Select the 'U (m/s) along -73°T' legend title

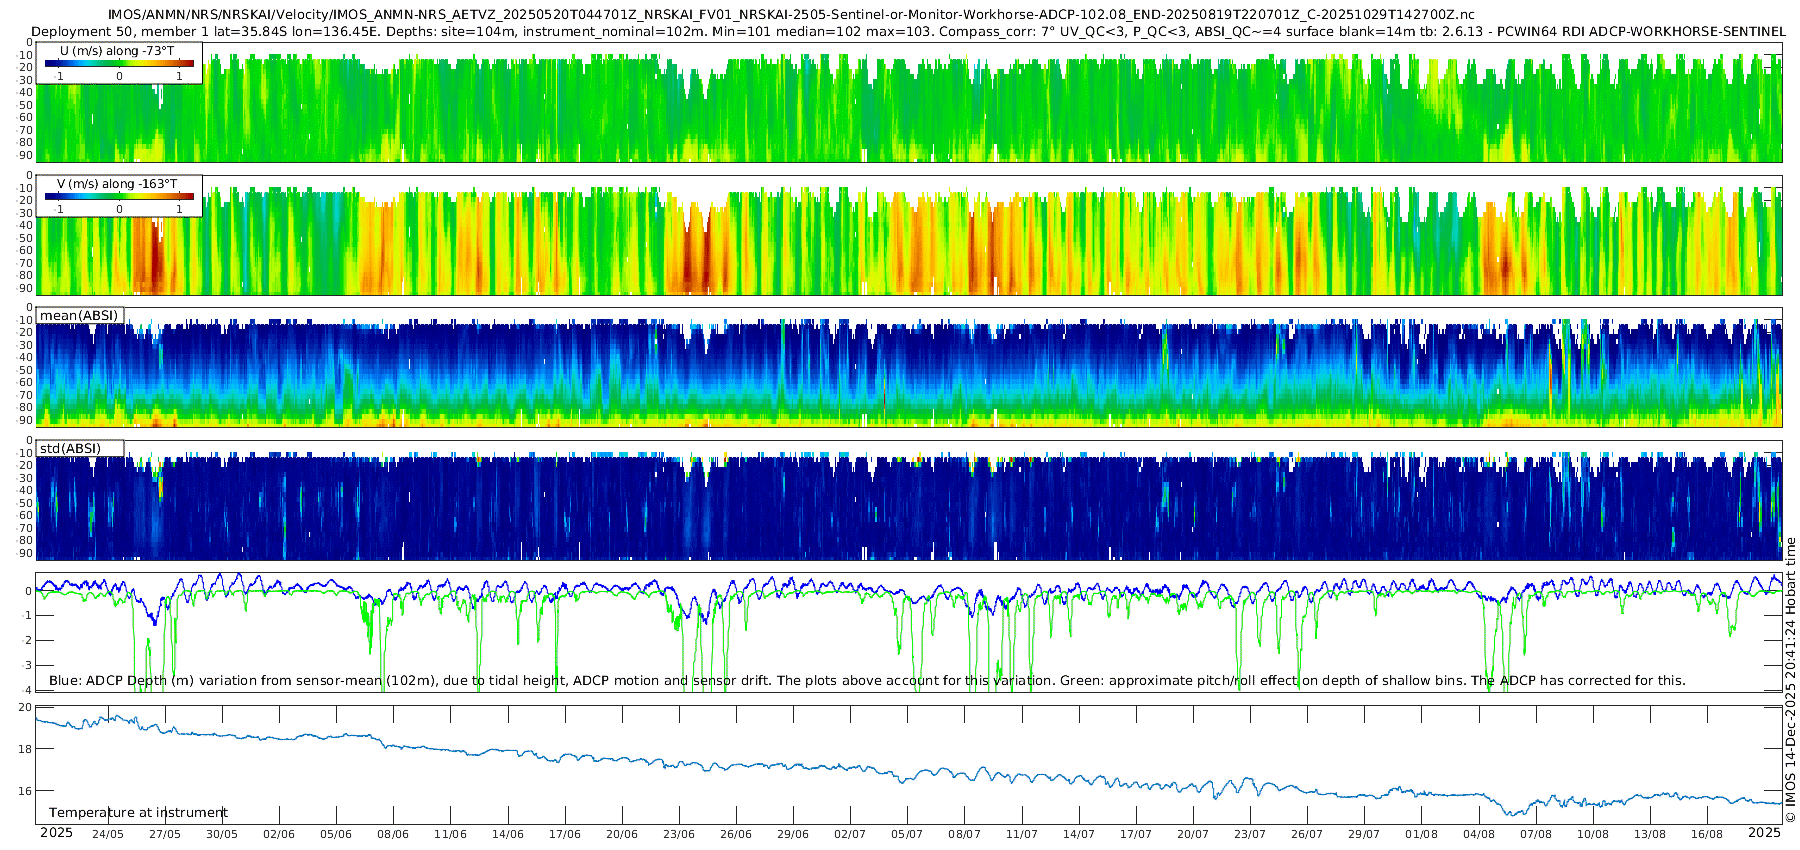click(x=117, y=50)
